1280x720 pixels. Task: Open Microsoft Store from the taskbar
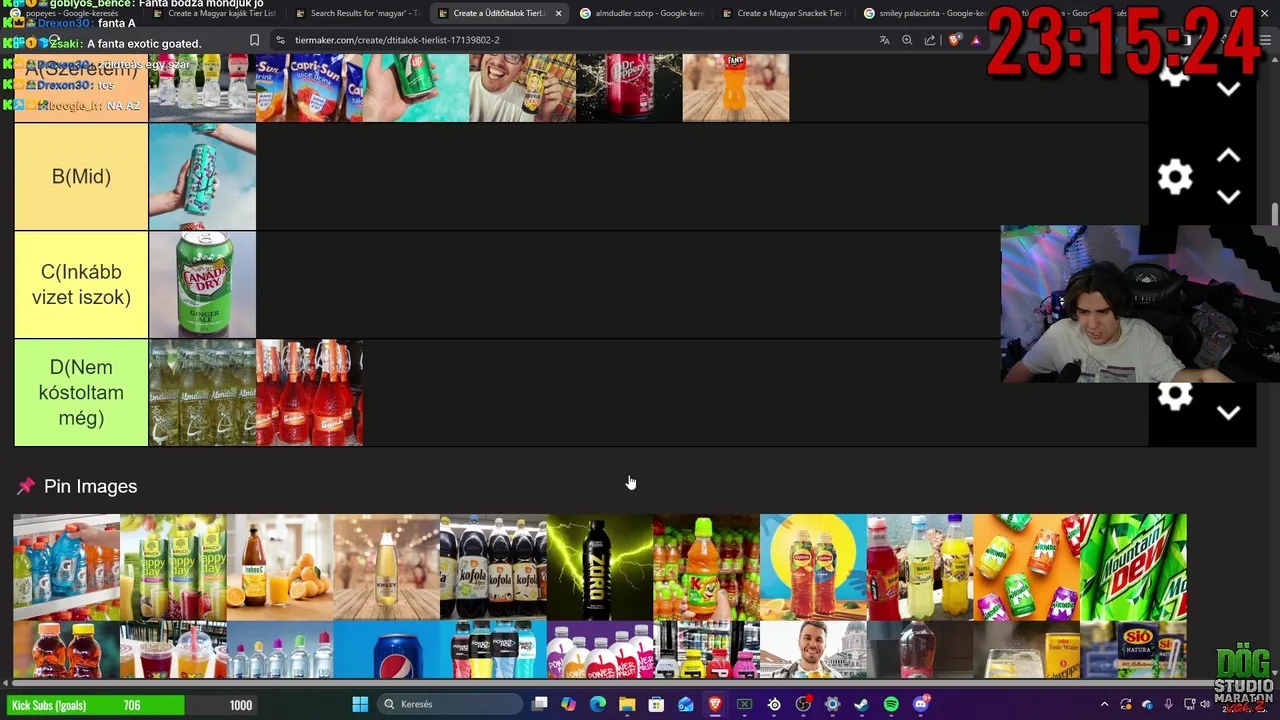[x=656, y=704]
